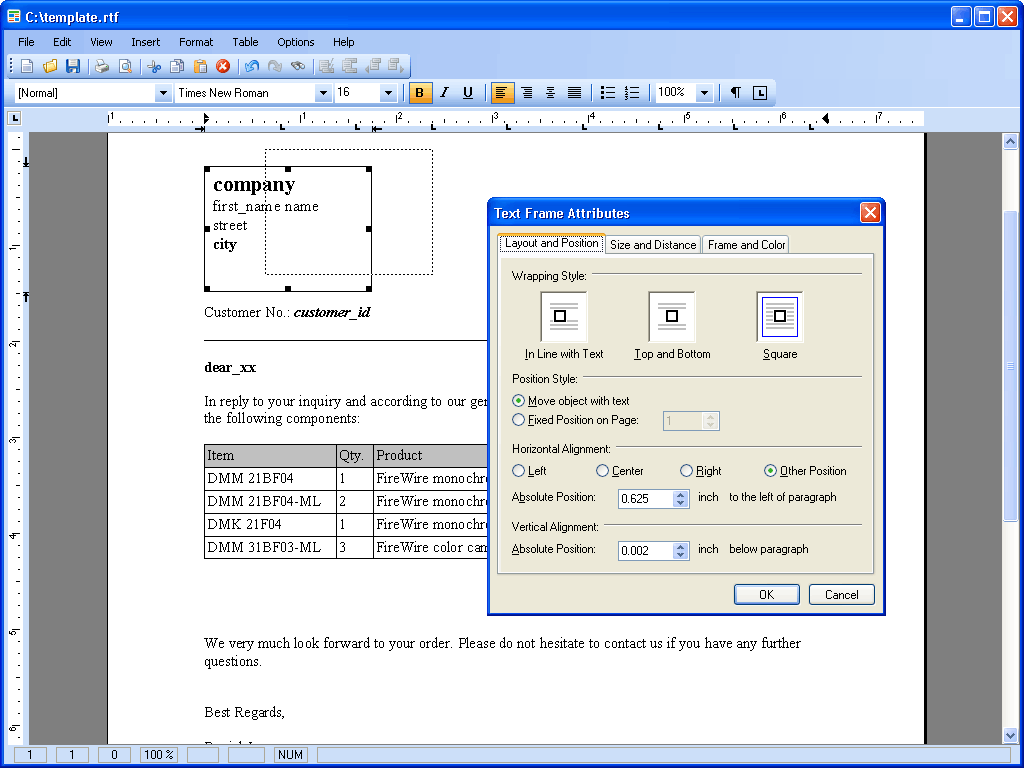Viewport: 1024px width, 768px height.
Task: Cancel the Text Frame Attributes dialog
Action: (x=841, y=594)
